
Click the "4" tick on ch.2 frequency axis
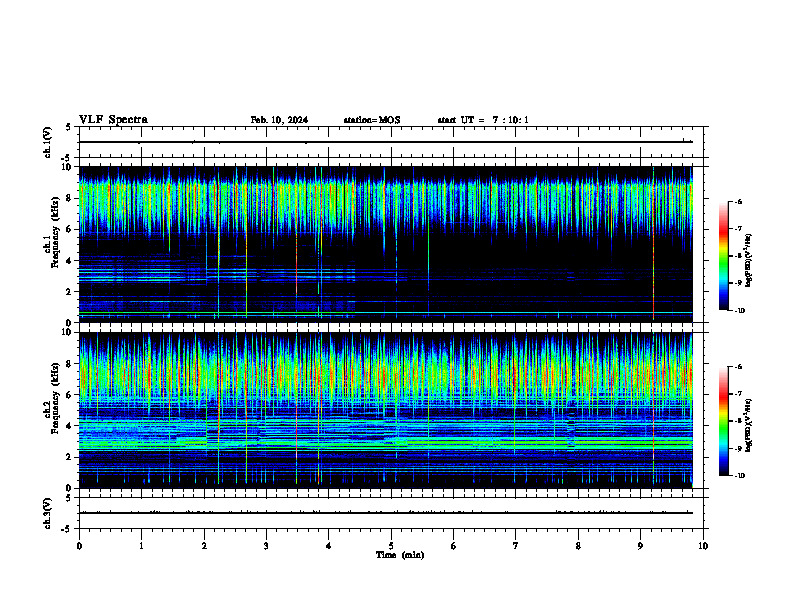click(x=70, y=426)
